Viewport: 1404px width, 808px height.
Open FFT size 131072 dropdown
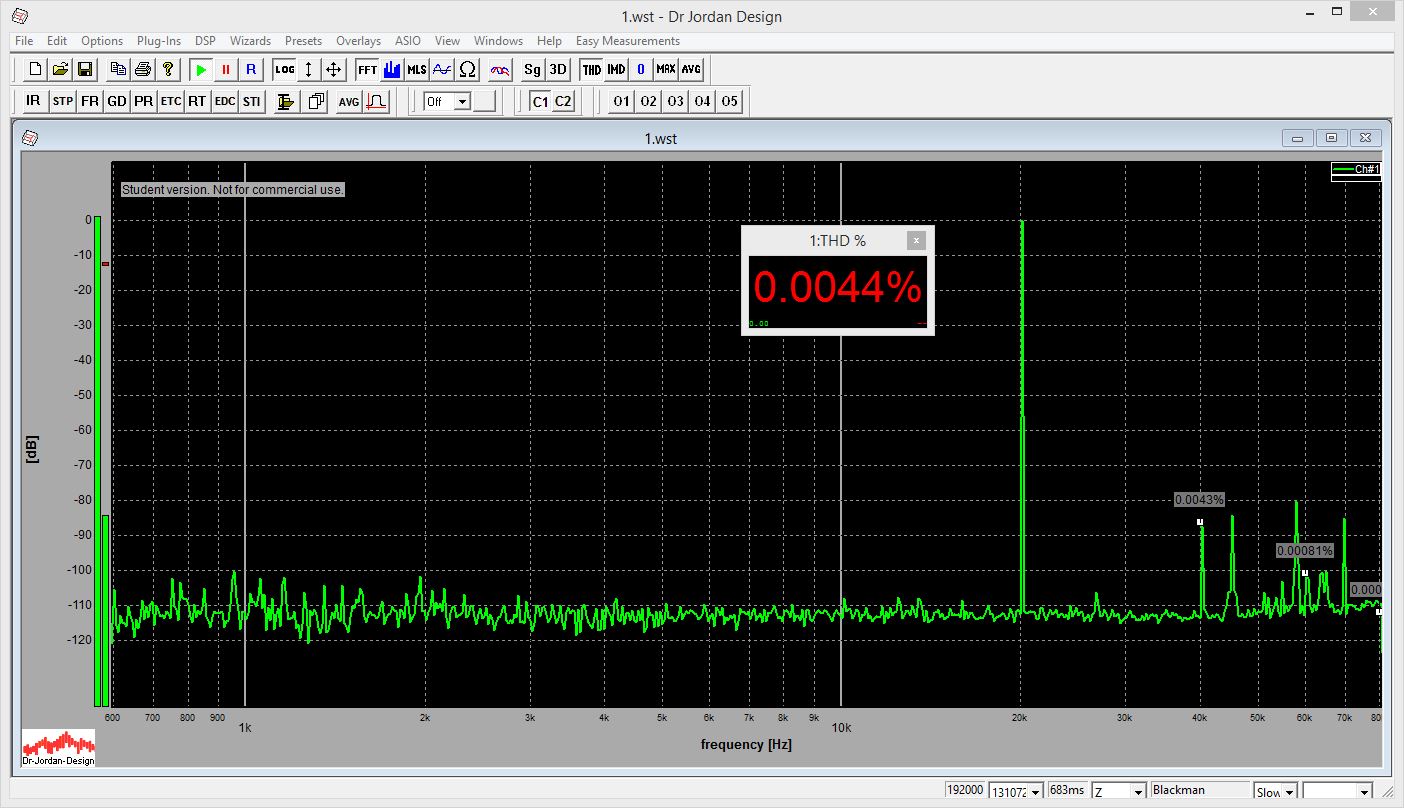point(1035,792)
